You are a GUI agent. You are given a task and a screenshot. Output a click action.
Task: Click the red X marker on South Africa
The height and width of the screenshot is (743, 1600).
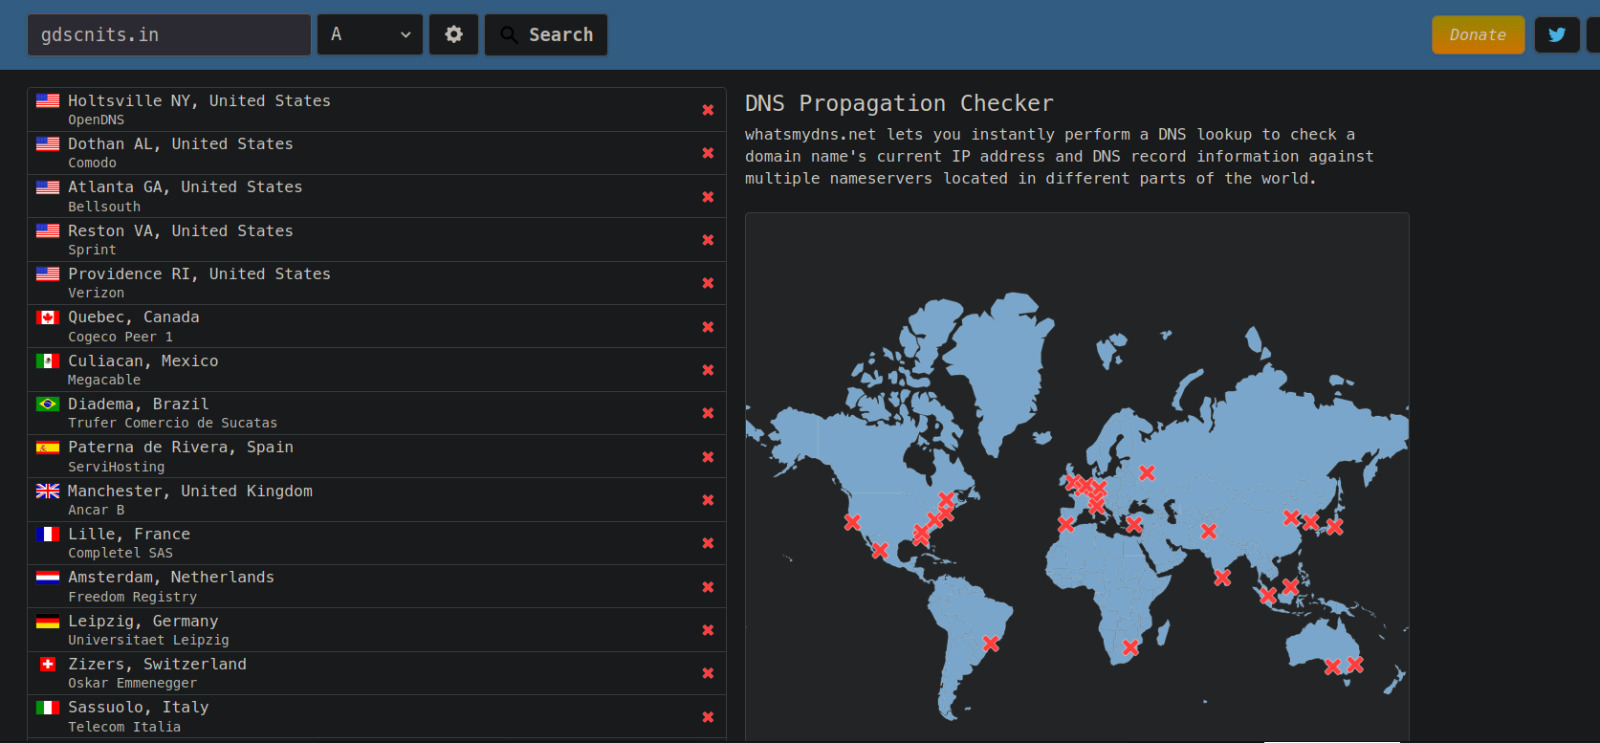click(x=1131, y=647)
